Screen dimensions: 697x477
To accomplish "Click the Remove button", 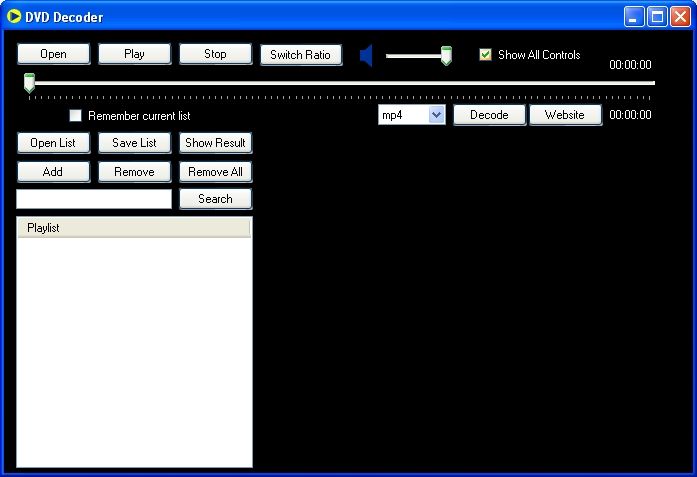I will (x=134, y=172).
